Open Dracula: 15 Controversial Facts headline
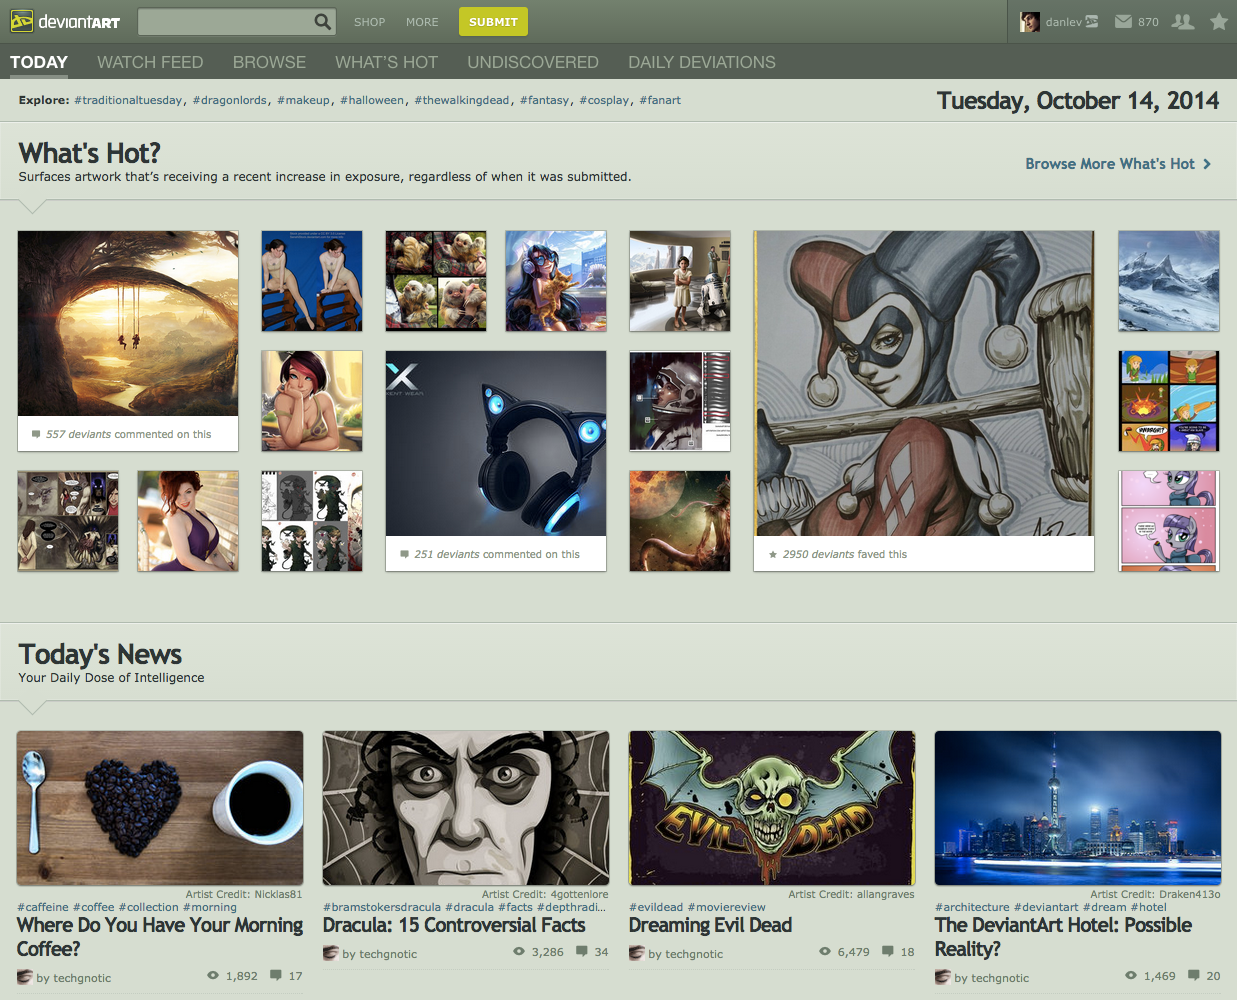The width and height of the screenshot is (1237, 1000). (x=454, y=925)
